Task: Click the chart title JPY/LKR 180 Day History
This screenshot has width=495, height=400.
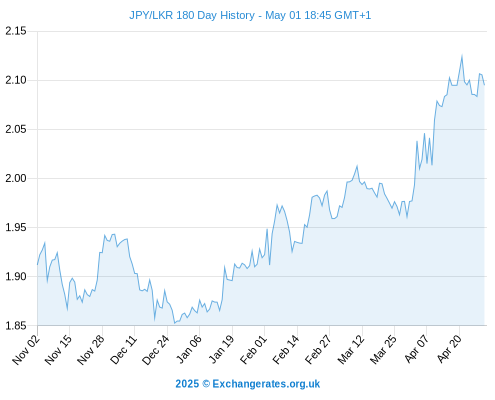Action: click(192, 15)
